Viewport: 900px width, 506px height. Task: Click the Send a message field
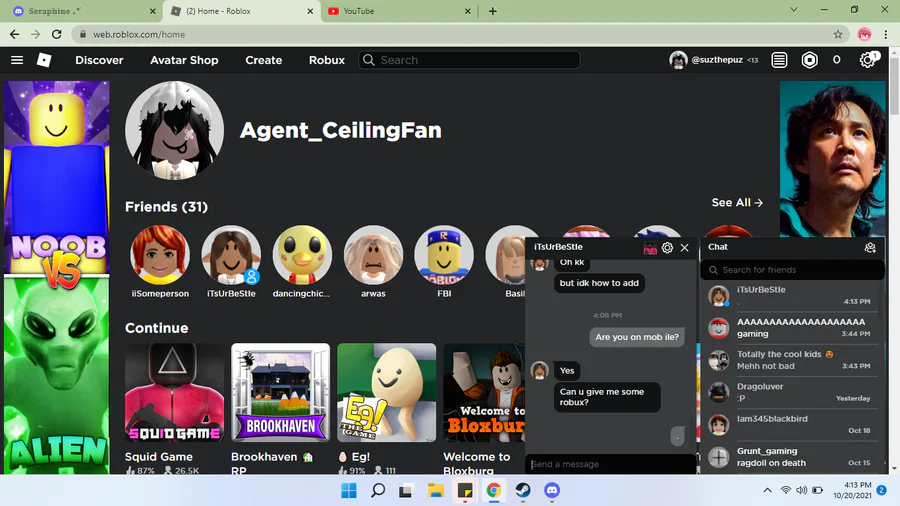(611, 464)
